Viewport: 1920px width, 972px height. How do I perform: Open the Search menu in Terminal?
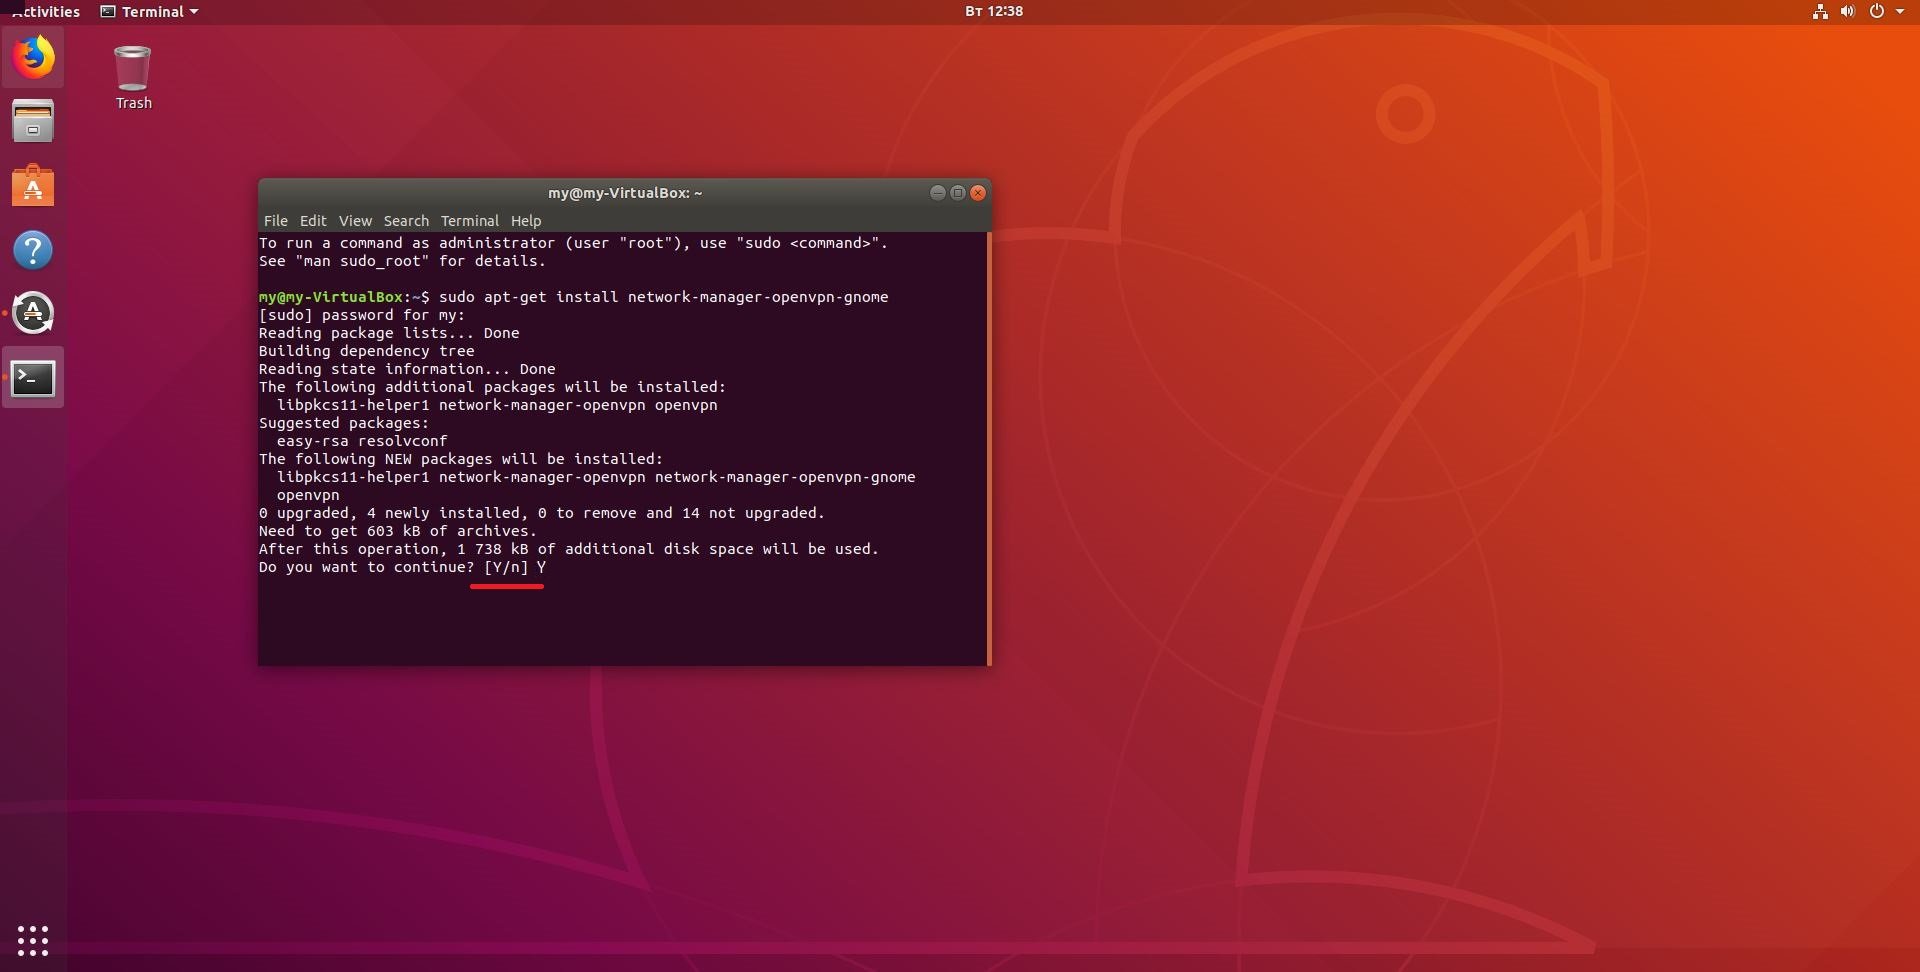pos(406,221)
